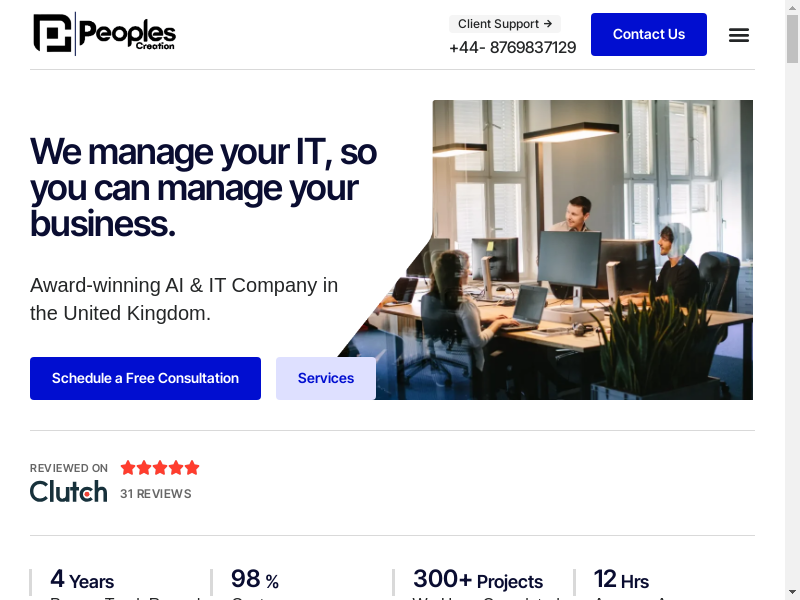Click the 300+ Projects statistic
Viewport: 800px width, 600px height.
click(x=478, y=580)
